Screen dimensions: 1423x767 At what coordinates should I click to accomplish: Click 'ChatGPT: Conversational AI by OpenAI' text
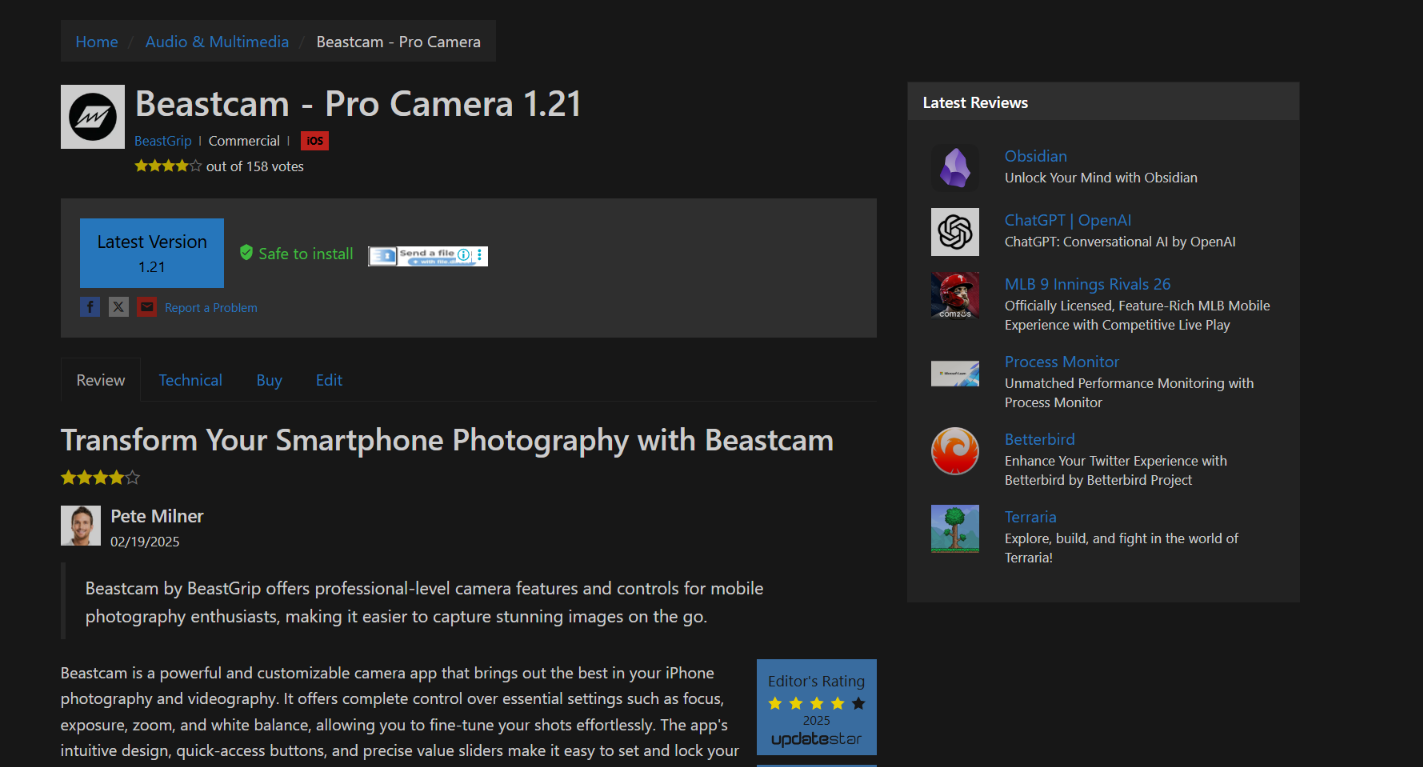[x=1120, y=242]
